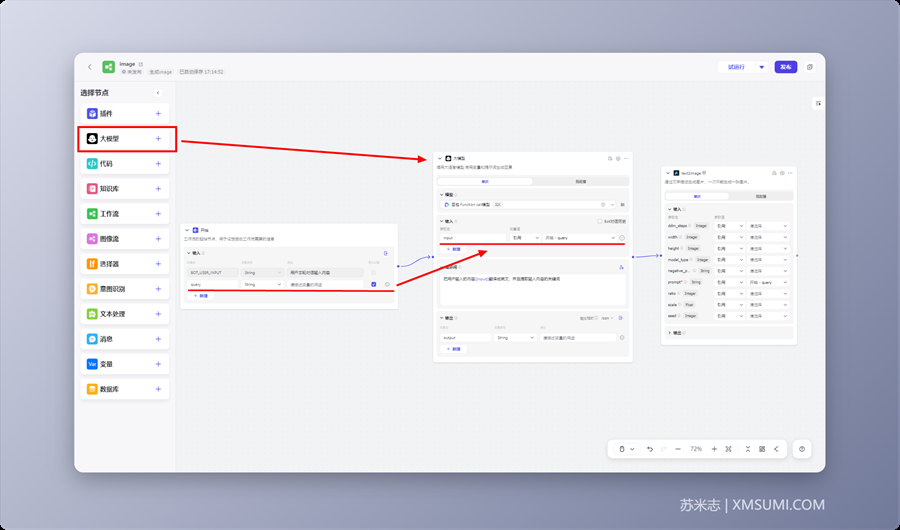900x530 pixels.
Task: Click the redo arrow in bottom toolbar
Action: click(x=664, y=449)
